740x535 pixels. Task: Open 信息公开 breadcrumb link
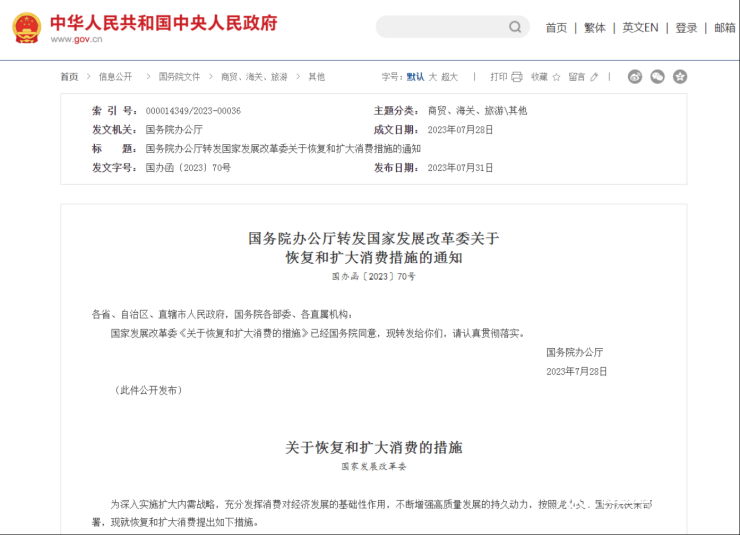pos(115,77)
